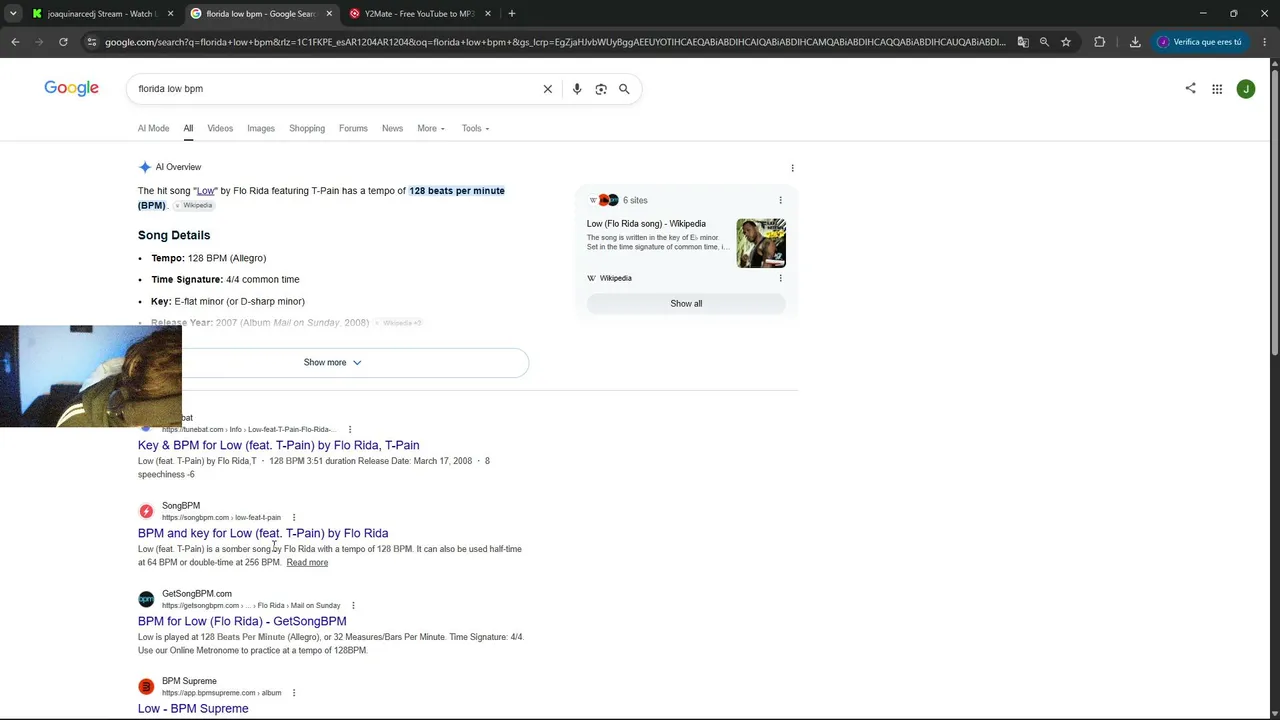The height and width of the screenshot is (720, 1280).
Task: Click Read more on SongBPM snippet
Action: pos(307,562)
